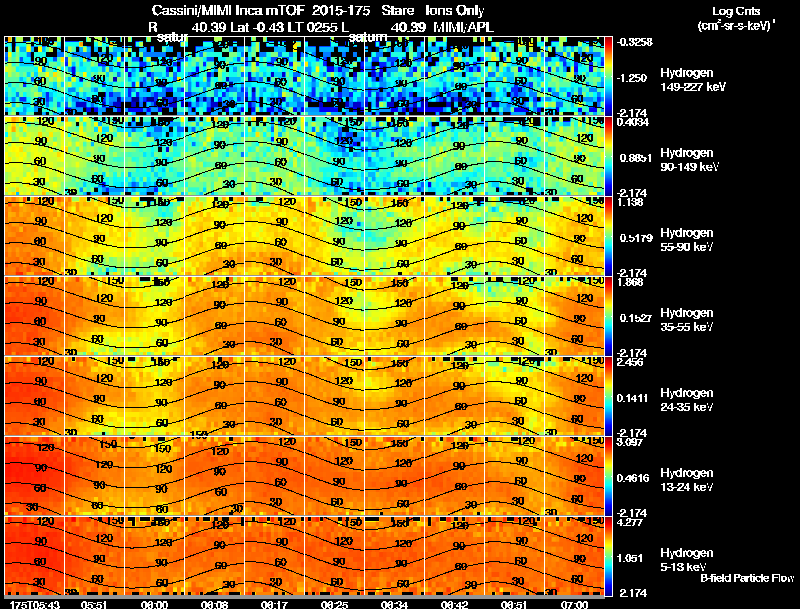Click the color bar beside Hydrogen 24-35 keV

pos(608,396)
